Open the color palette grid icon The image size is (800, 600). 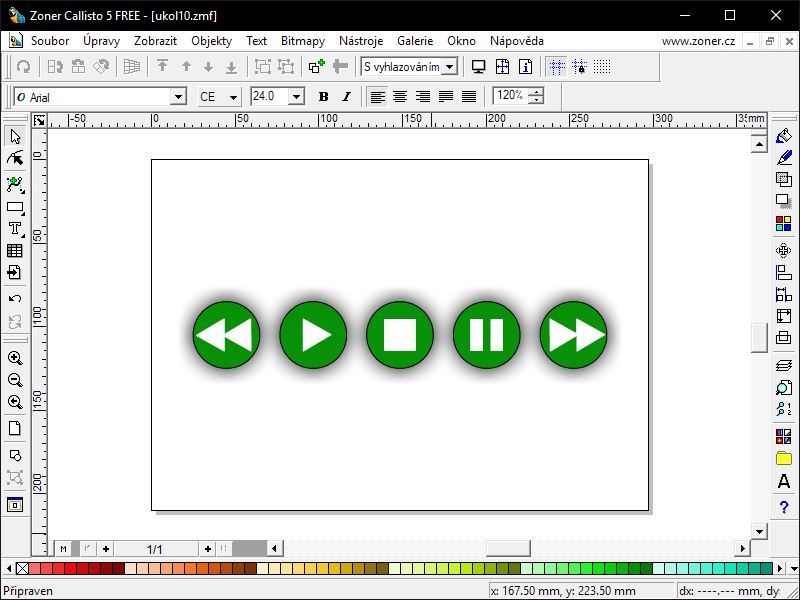(784, 223)
